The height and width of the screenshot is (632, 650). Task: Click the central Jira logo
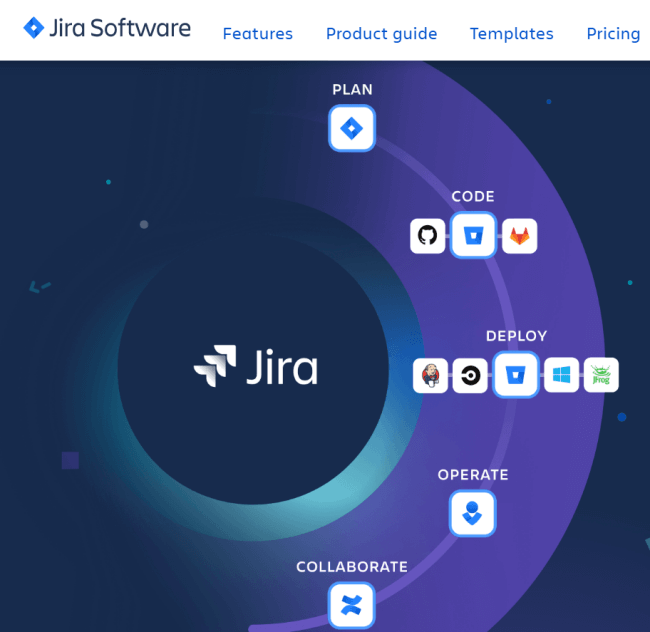(x=256, y=366)
